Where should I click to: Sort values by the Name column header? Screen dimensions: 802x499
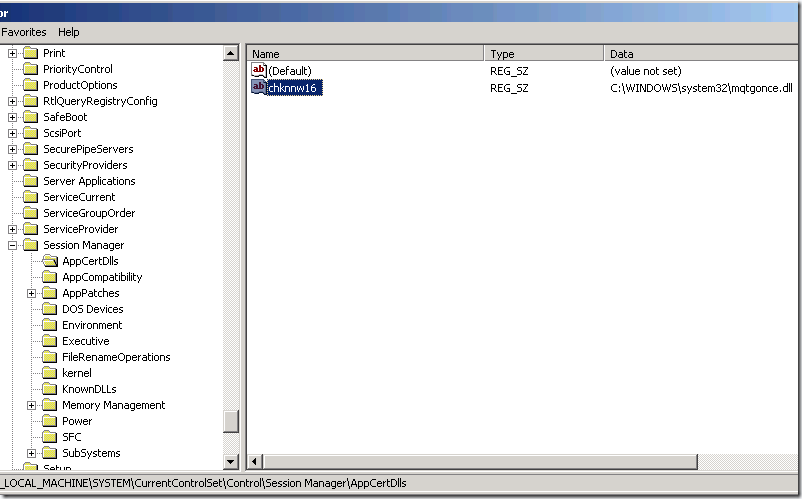(x=365, y=54)
